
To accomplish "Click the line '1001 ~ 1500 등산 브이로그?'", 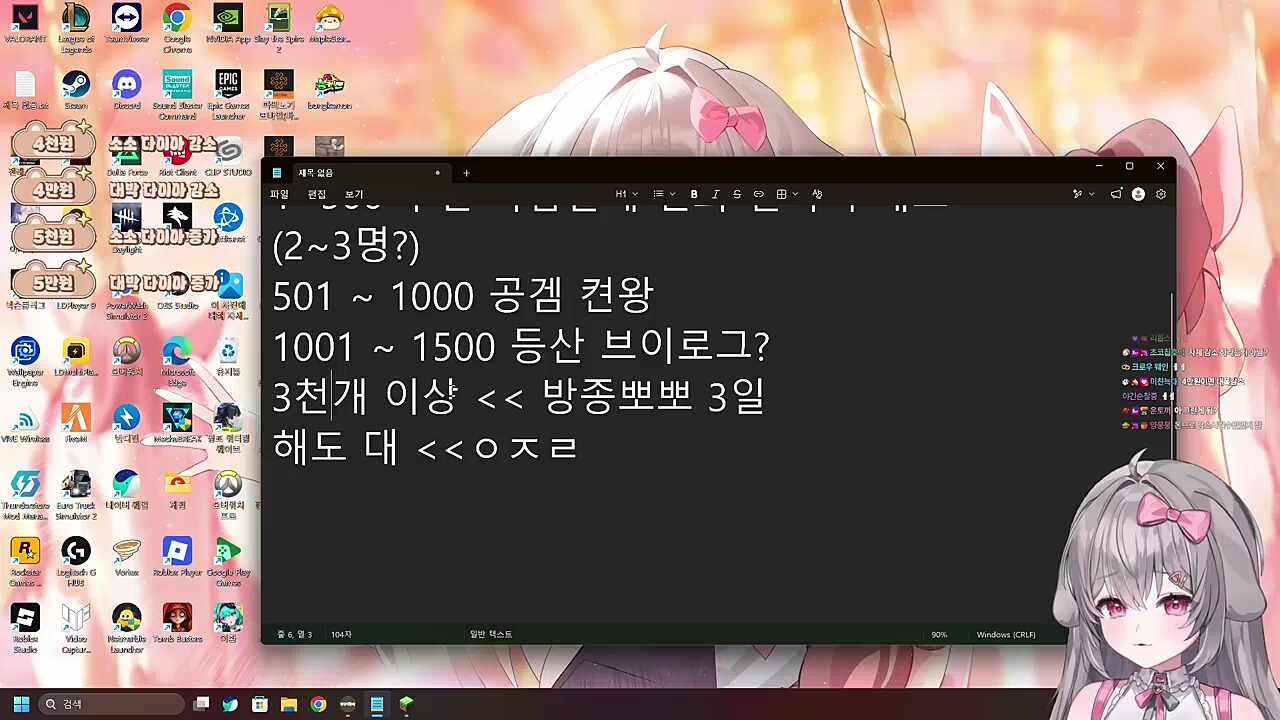I will [521, 346].
